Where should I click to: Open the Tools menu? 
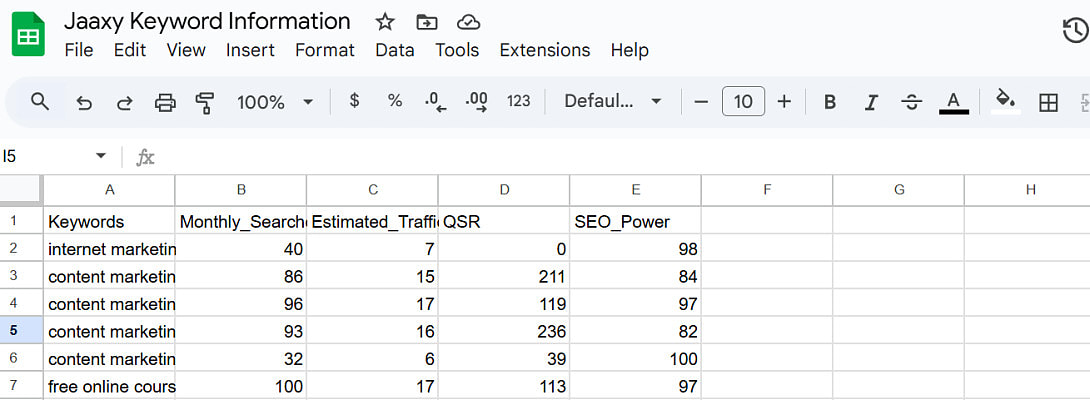(x=457, y=50)
